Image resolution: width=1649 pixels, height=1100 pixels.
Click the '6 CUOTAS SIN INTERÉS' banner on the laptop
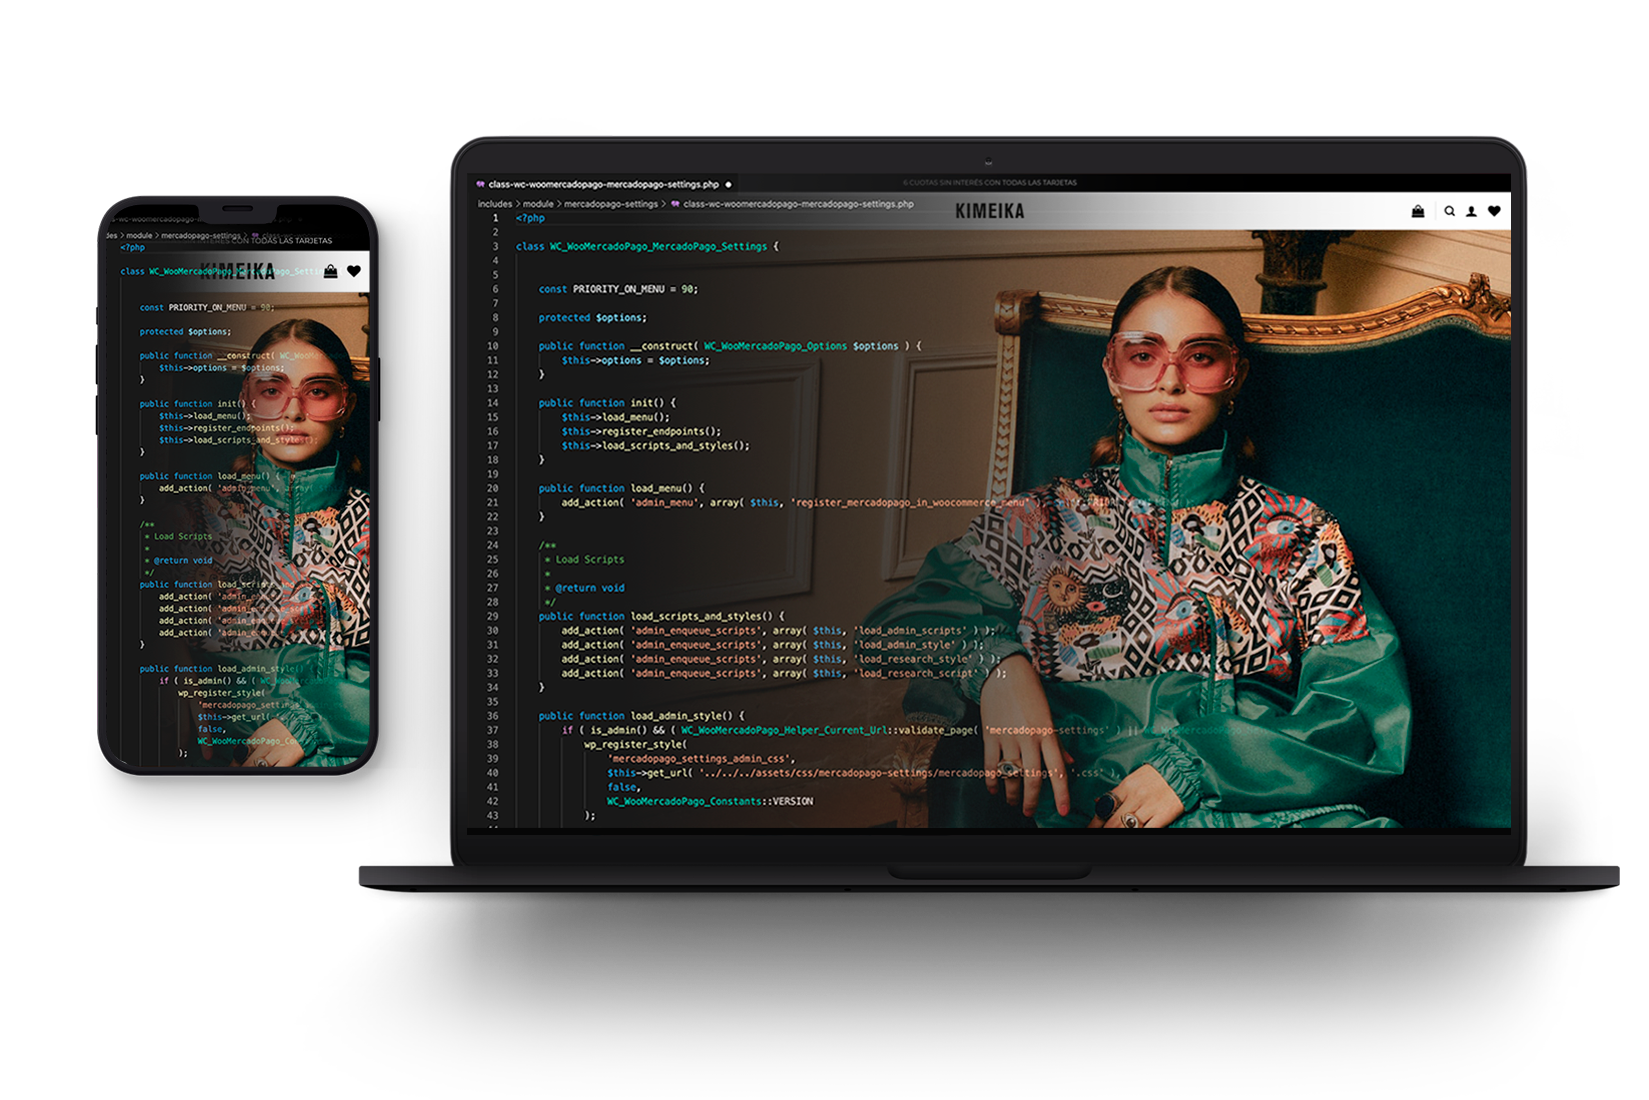[990, 183]
